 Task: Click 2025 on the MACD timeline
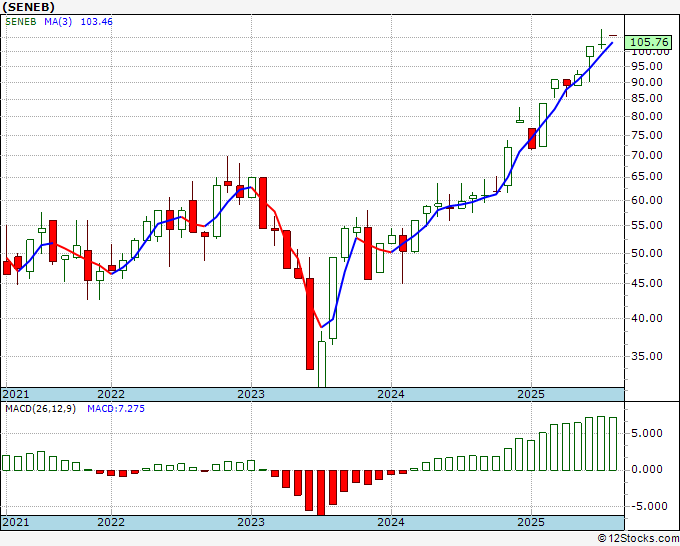point(531,522)
